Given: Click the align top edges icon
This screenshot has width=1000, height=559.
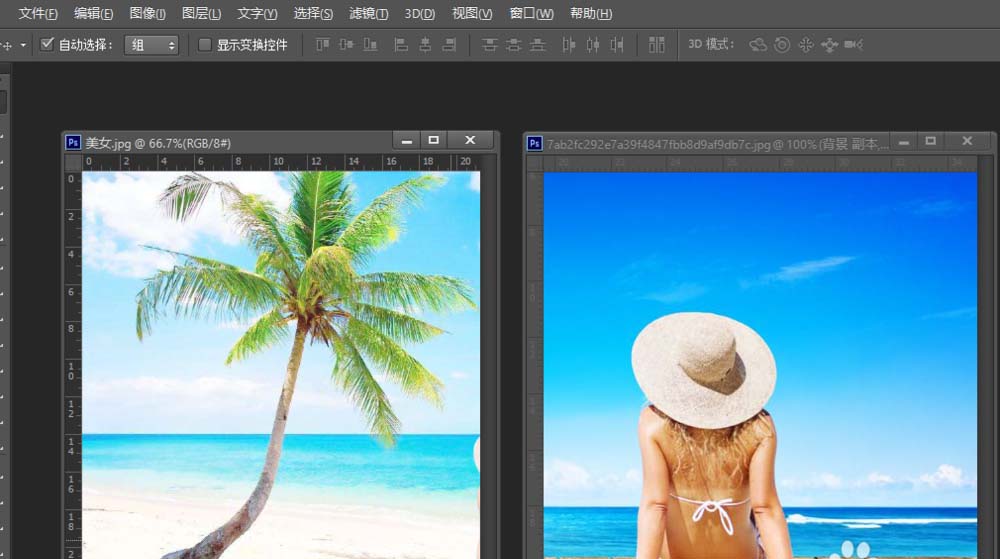Looking at the screenshot, I should point(322,45).
